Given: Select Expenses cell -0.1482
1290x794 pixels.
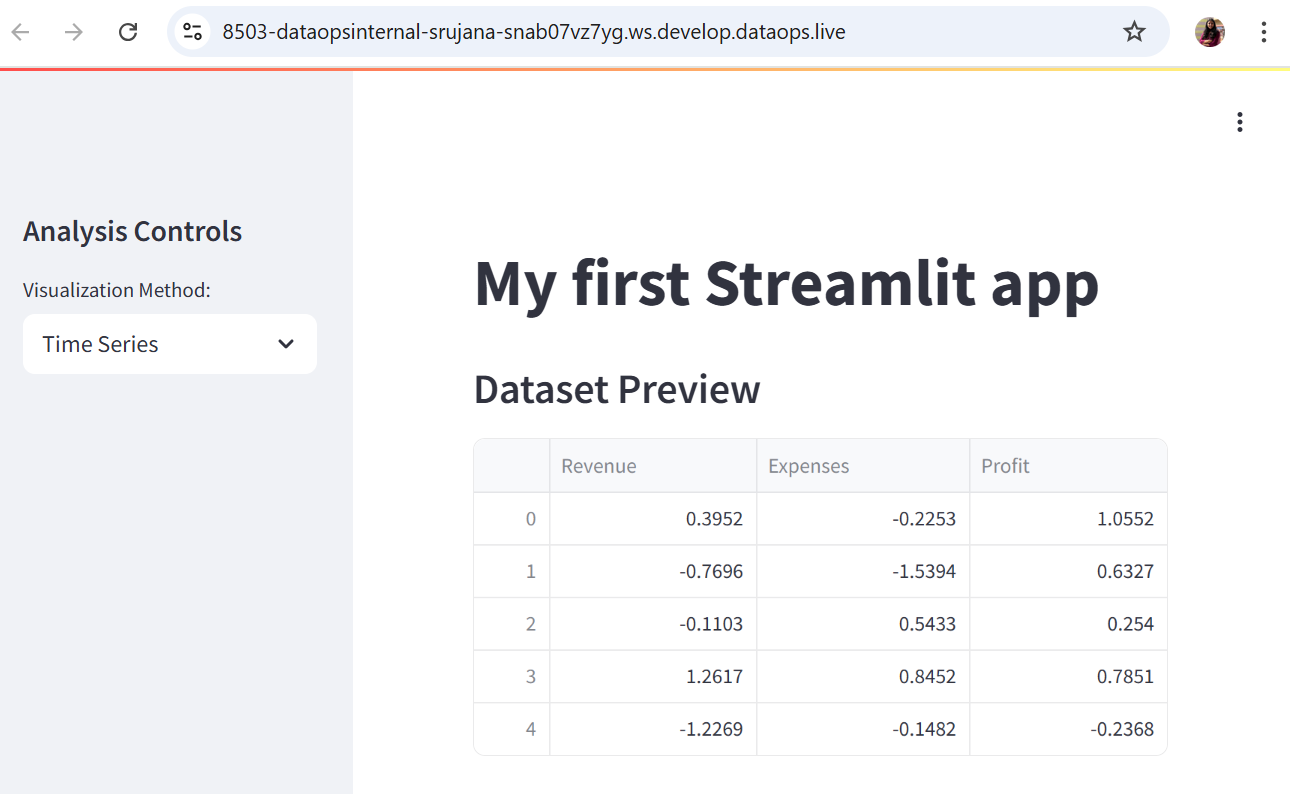Looking at the screenshot, I should [x=863, y=729].
